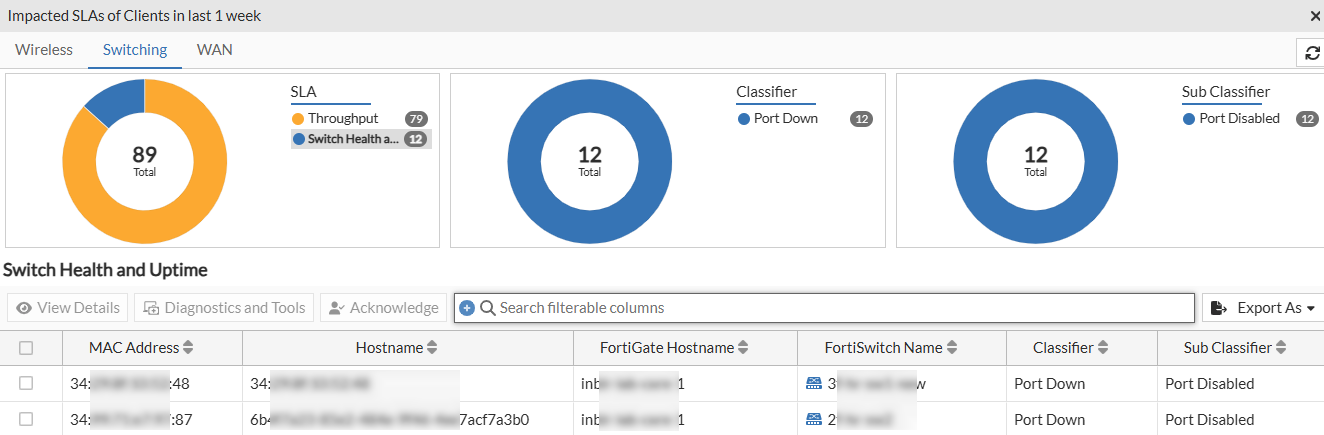Click the refresh icon at top right
The width and height of the screenshot is (1324, 435).
1312,53
